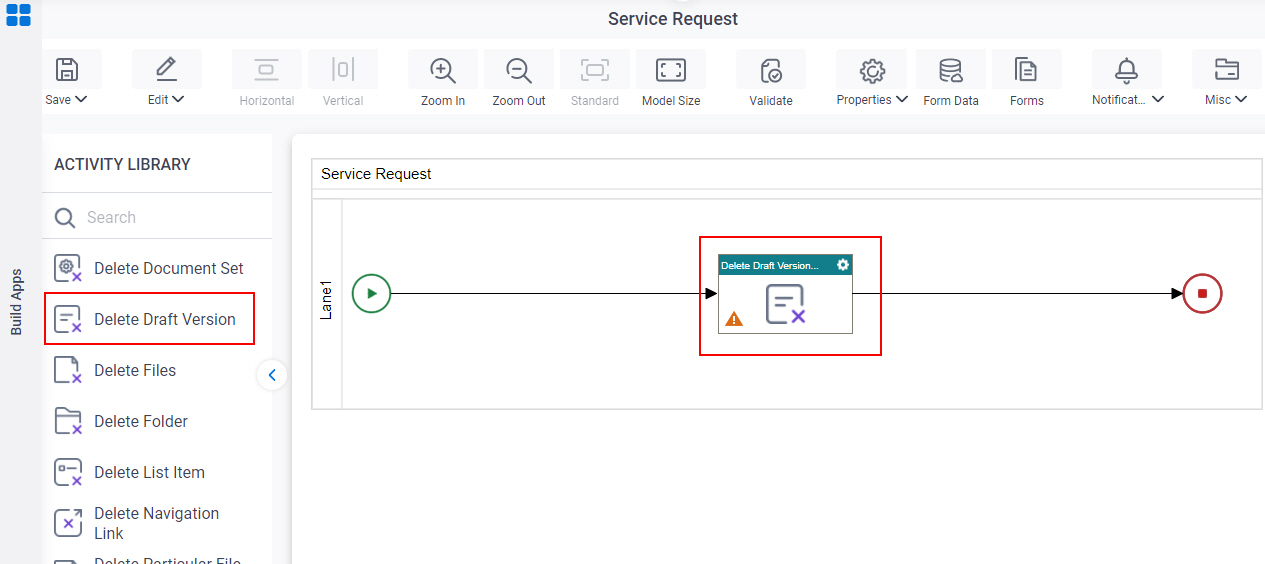Select the Delete Navigation Link icon
Viewport: 1265px width, 564px height.
click(68, 523)
